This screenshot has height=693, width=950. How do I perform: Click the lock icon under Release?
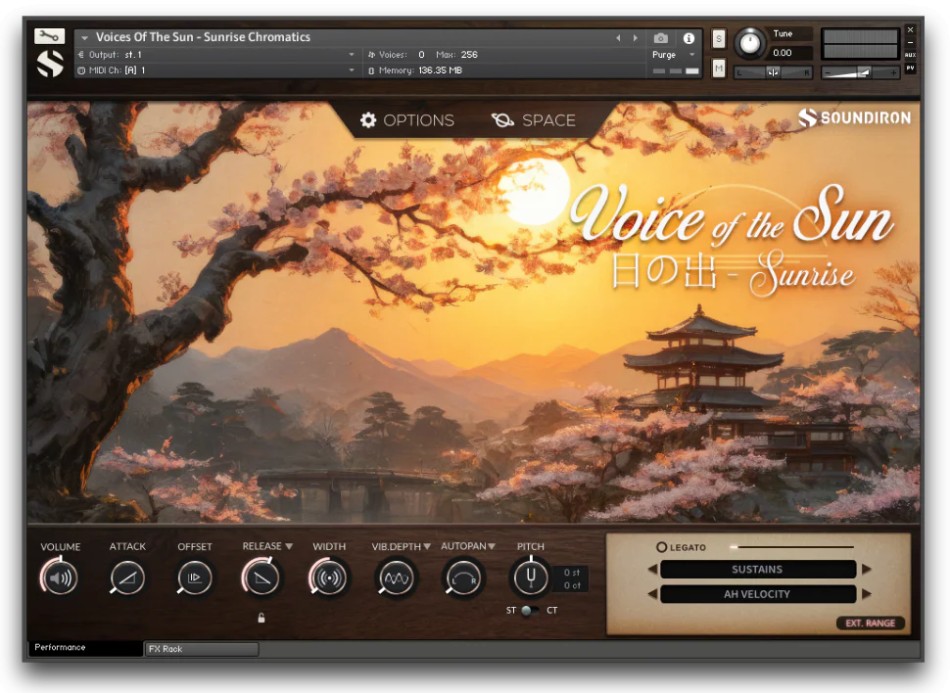click(262, 618)
